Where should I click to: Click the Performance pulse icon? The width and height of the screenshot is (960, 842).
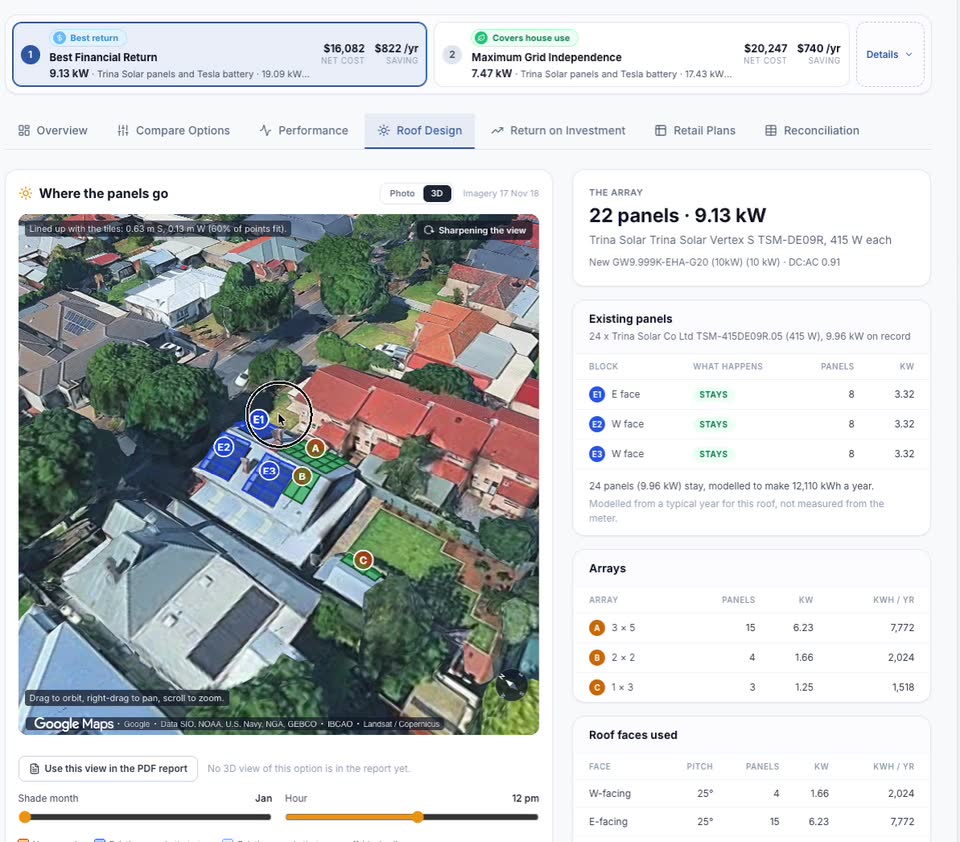[265, 130]
